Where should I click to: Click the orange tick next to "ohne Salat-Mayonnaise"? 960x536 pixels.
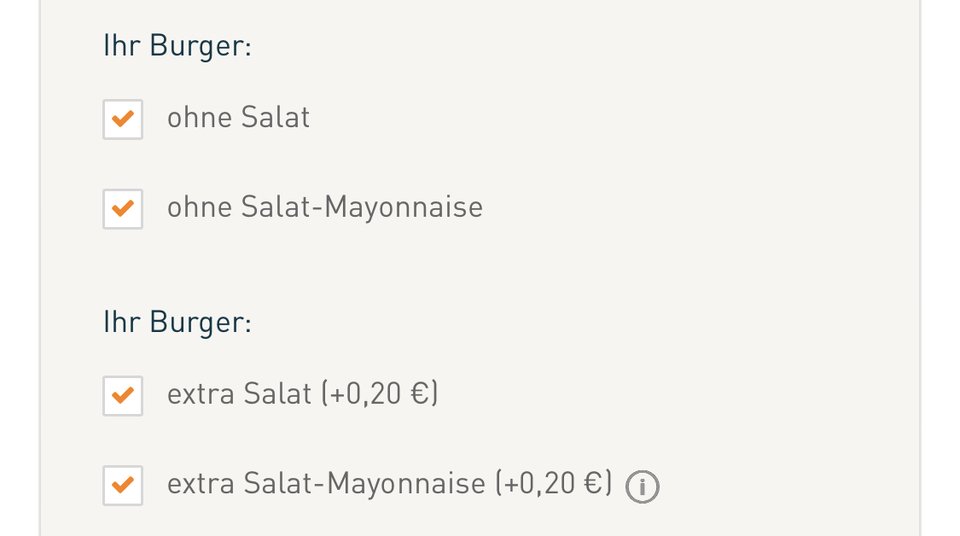122,209
